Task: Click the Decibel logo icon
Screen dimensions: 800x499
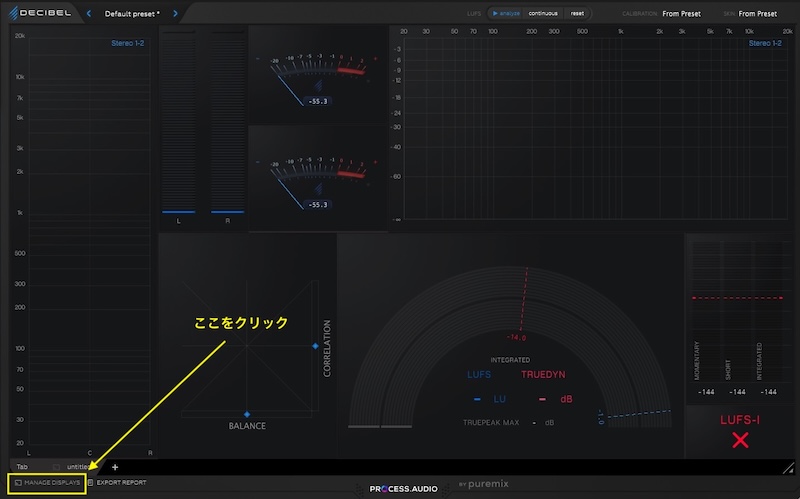Action: 15,13
